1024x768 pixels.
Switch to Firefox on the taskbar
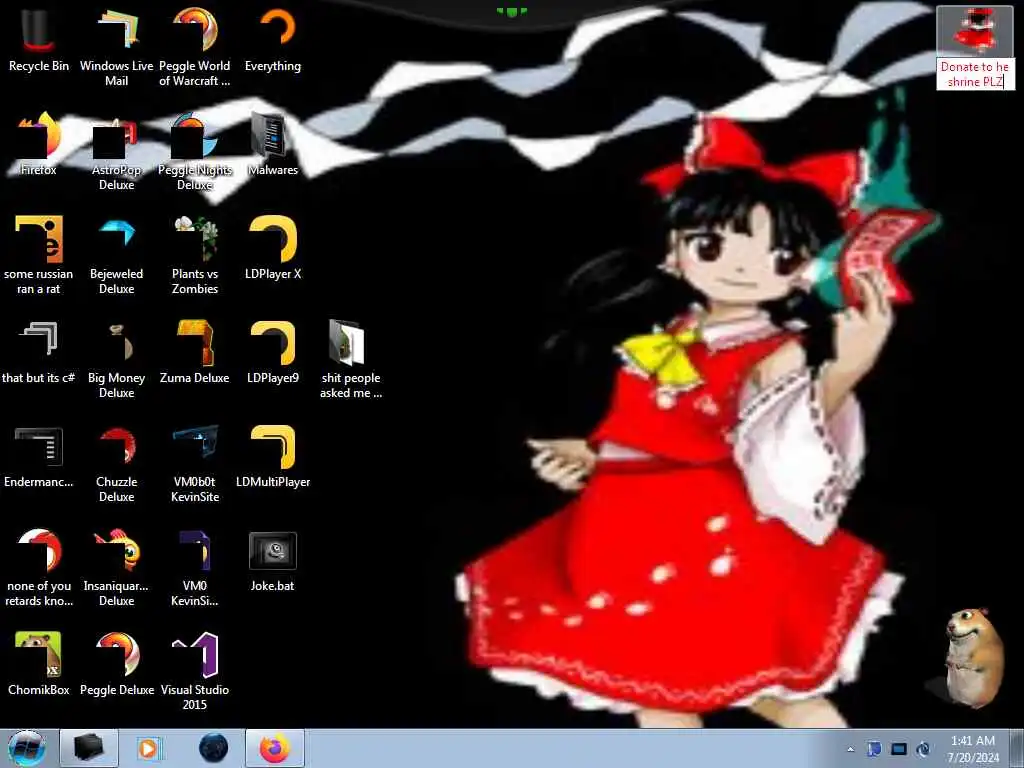point(275,748)
